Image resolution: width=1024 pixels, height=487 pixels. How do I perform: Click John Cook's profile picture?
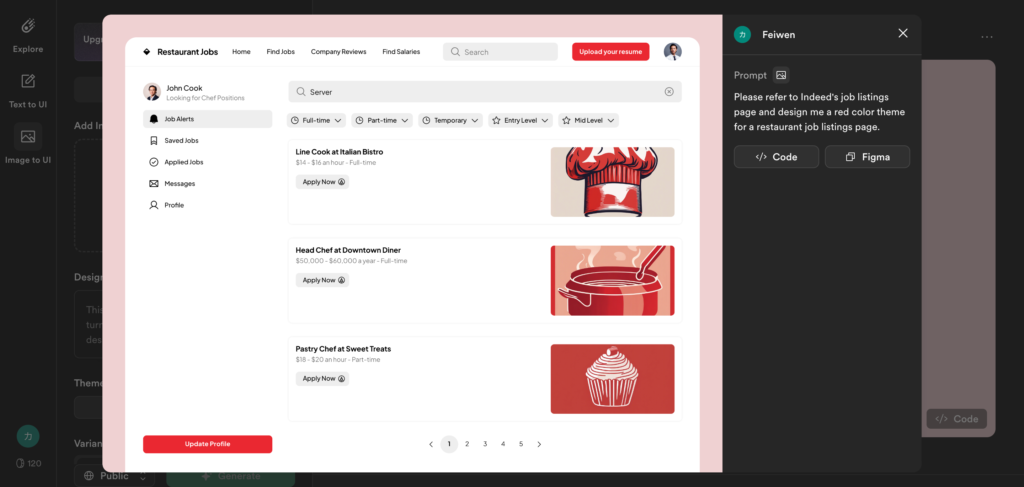point(152,92)
